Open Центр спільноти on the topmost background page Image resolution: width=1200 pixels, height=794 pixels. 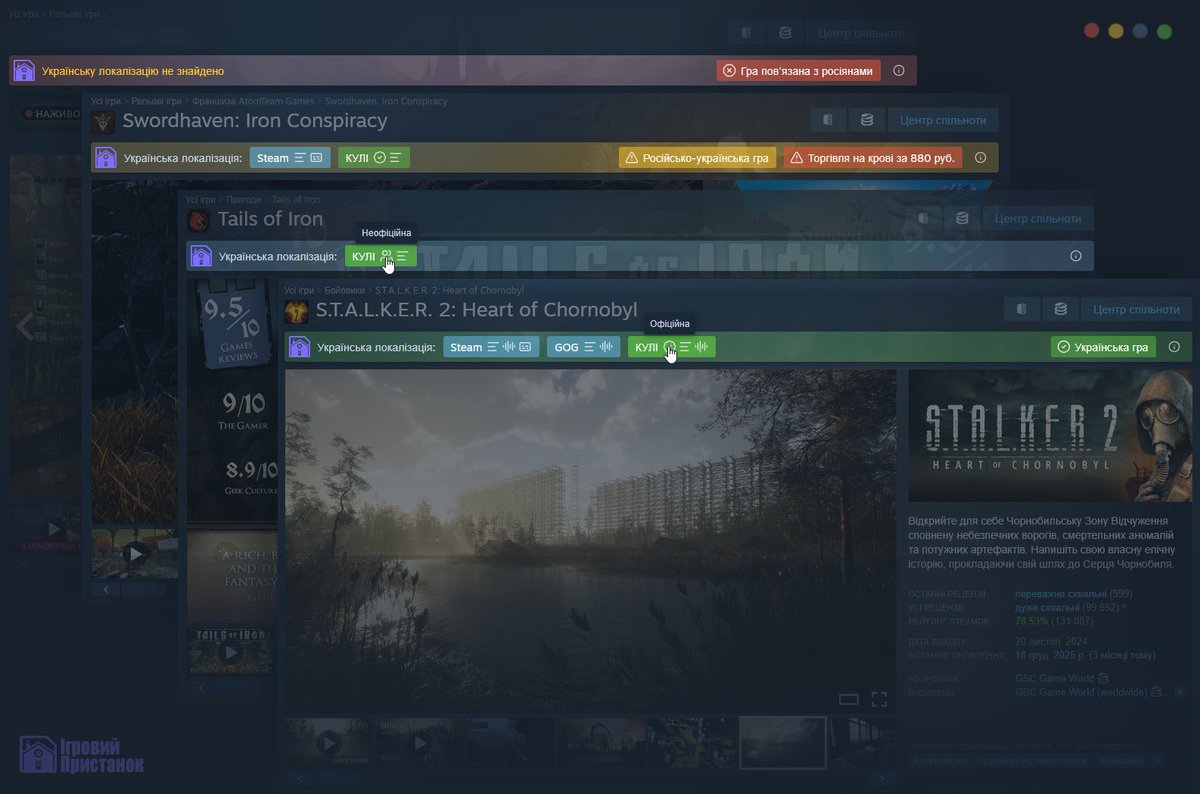pos(861,33)
